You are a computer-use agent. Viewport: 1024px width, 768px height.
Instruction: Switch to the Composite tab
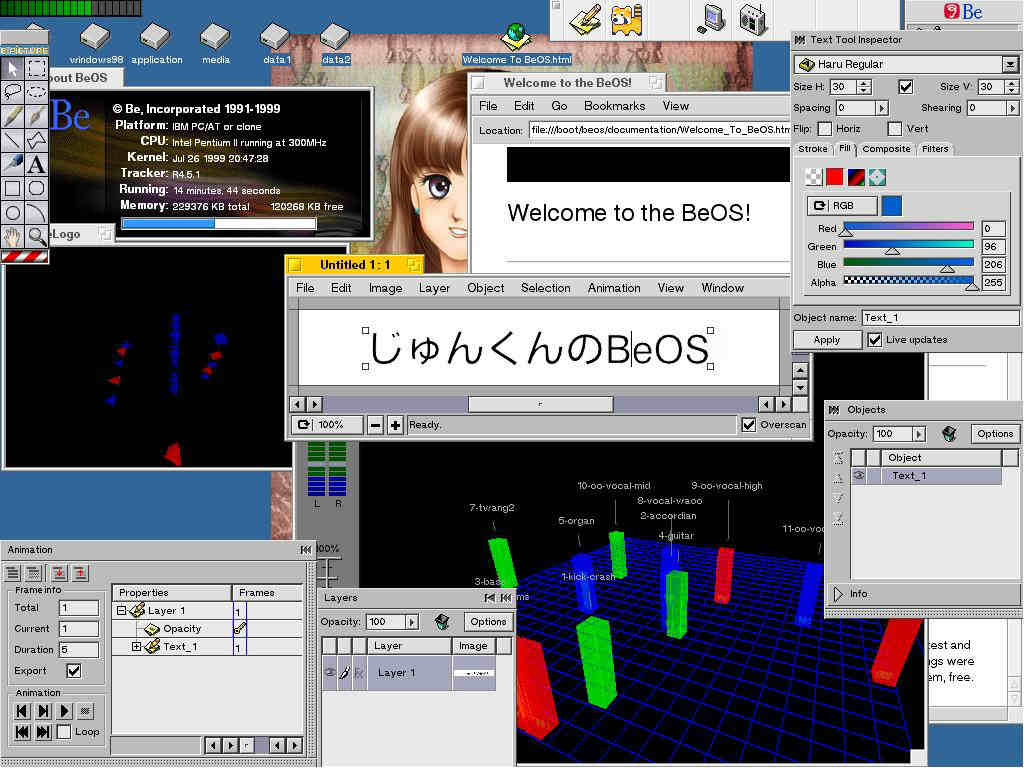coord(886,149)
